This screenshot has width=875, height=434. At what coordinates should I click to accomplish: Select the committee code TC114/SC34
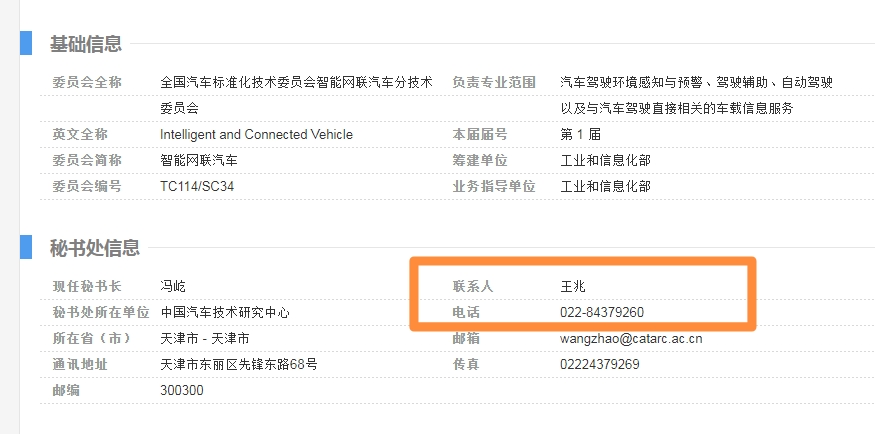(x=197, y=186)
